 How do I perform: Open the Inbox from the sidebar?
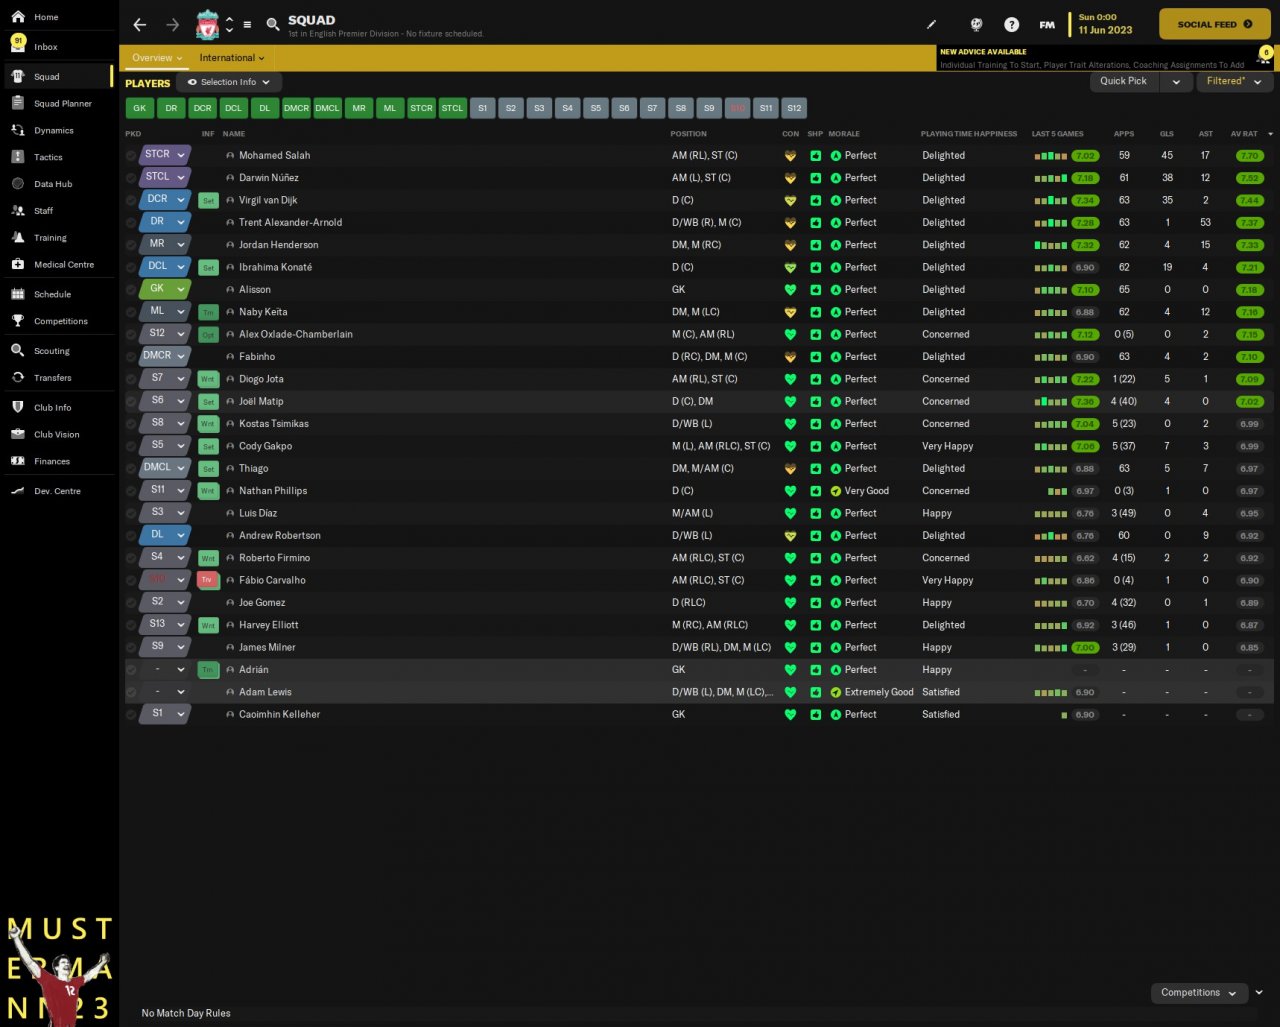coord(46,47)
